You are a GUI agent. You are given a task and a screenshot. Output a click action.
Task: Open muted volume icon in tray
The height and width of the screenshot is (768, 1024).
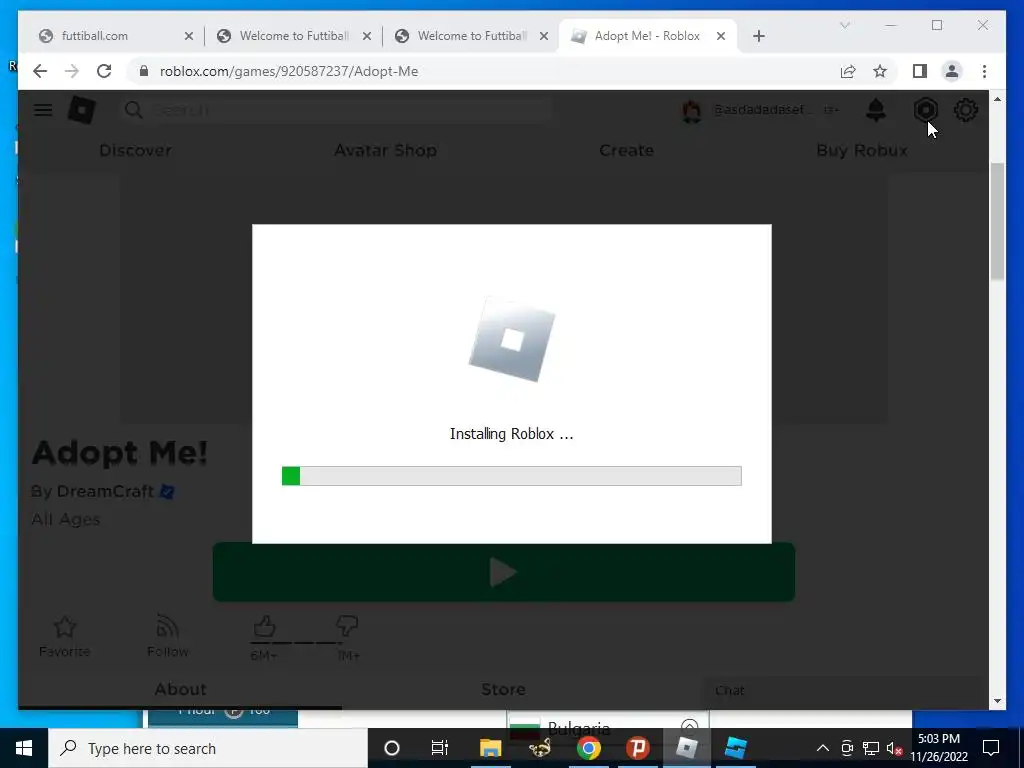pos(895,748)
